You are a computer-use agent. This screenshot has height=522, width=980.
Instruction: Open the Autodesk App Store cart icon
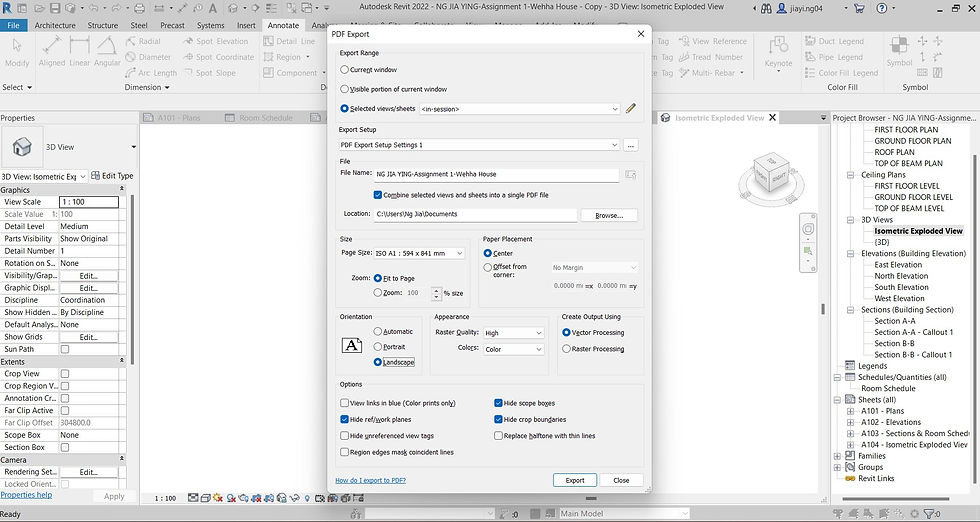click(x=859, y=8)
